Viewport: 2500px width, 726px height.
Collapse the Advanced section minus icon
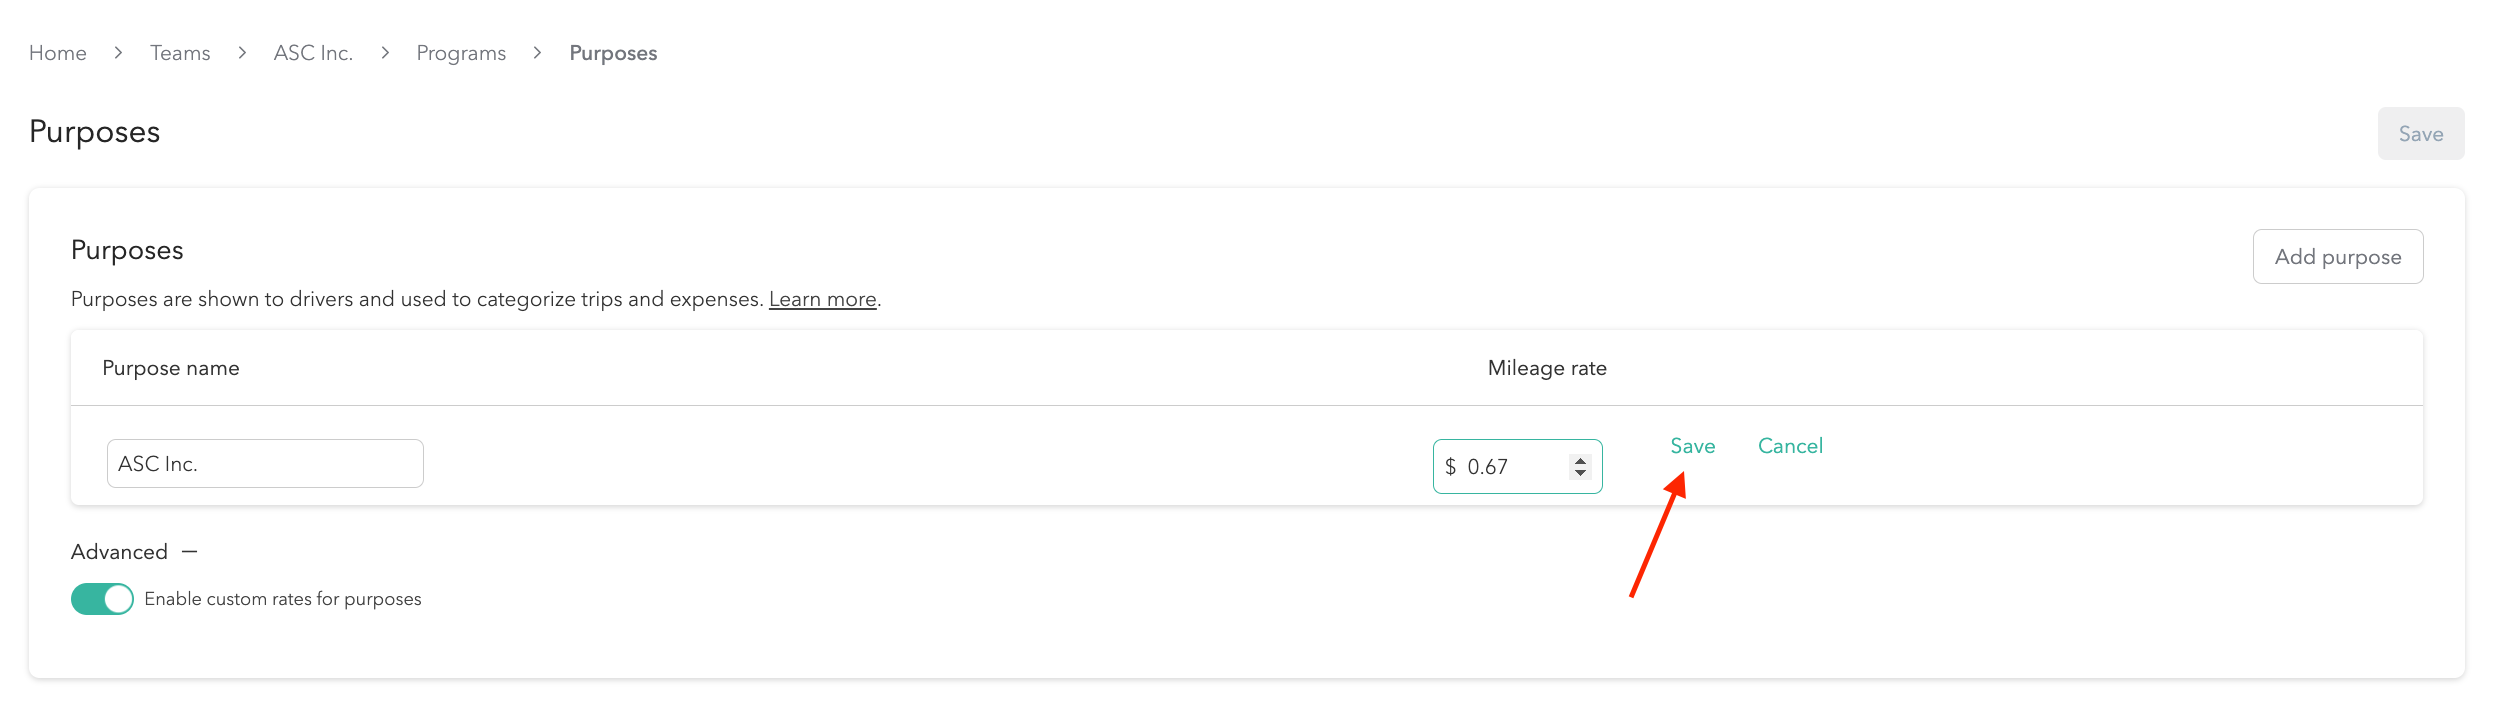click(x=190, y=552)
